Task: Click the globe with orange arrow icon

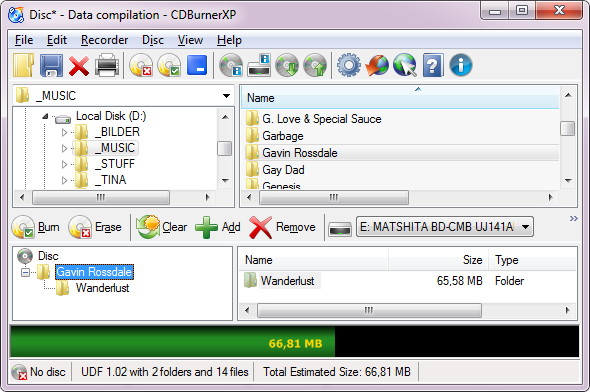Action: (x=377, y=65)
